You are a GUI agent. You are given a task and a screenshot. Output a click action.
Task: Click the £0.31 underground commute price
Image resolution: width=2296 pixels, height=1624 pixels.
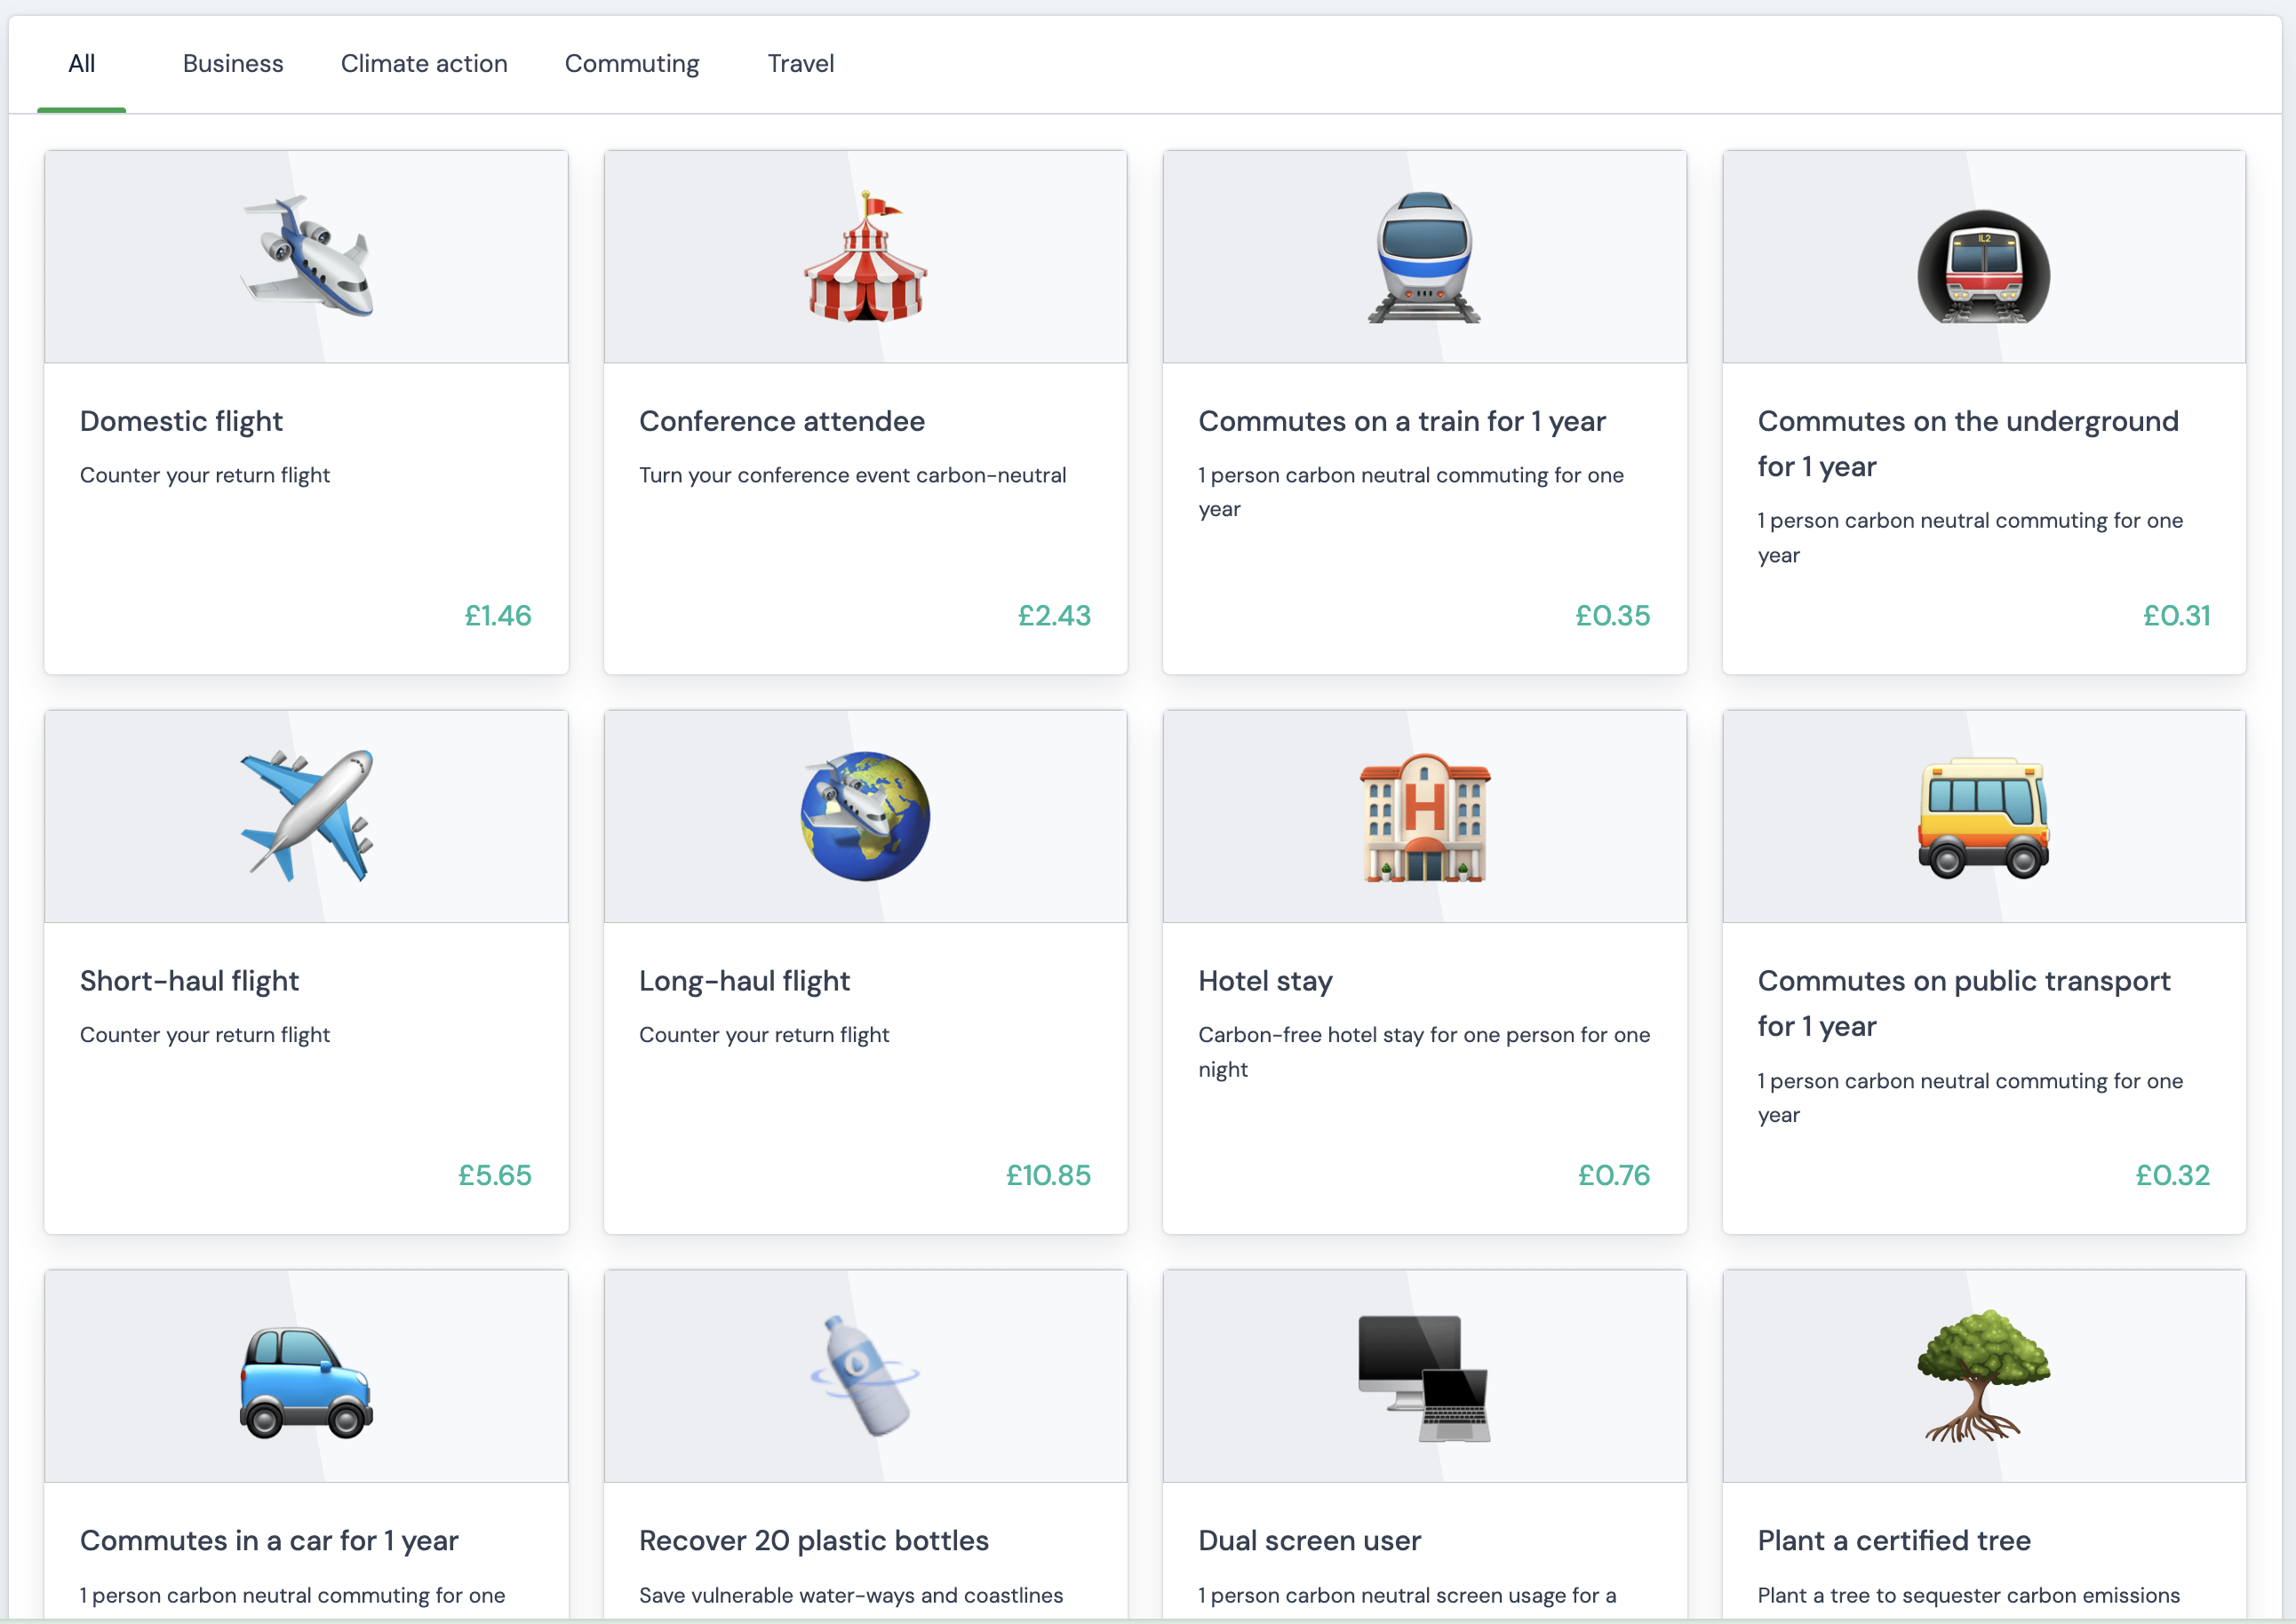pos(2176,615)
